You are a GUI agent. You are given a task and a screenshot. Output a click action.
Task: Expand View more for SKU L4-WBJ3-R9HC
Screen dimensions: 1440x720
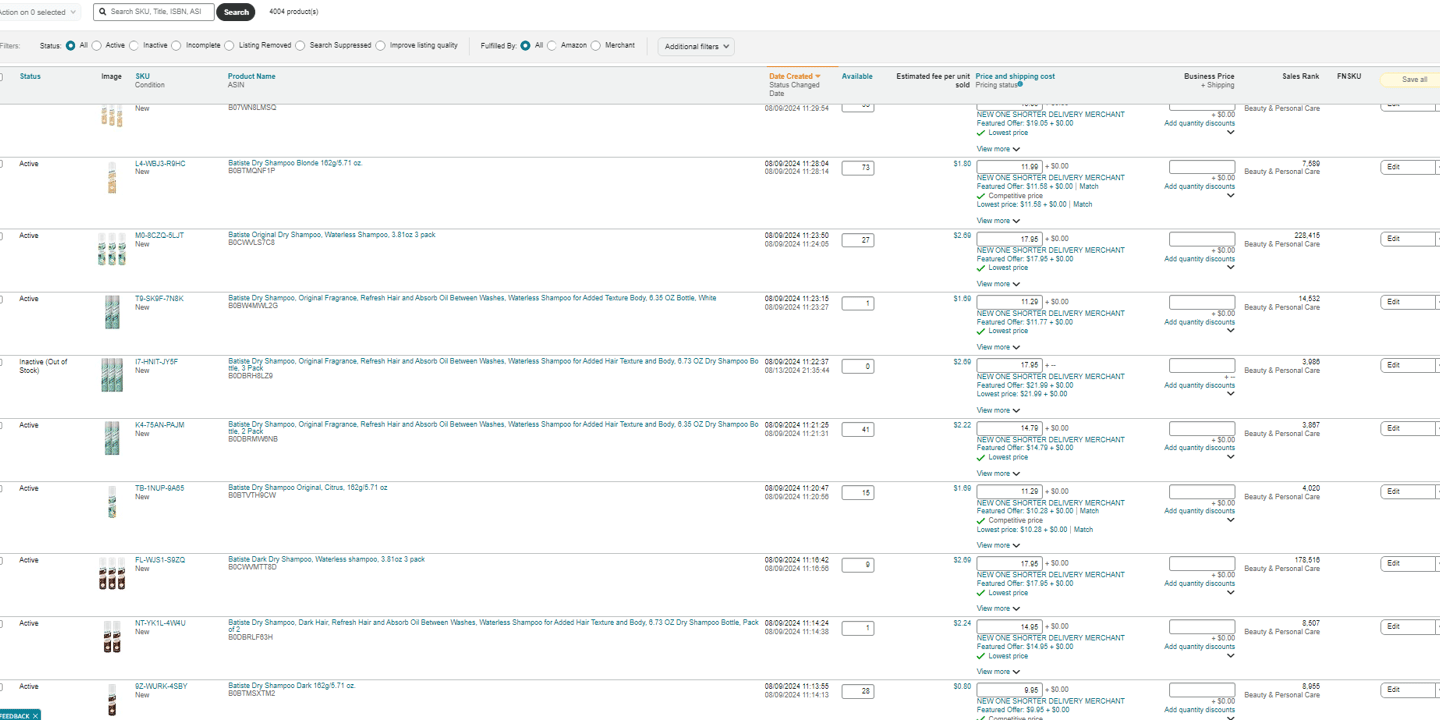pyautogui.click(x=998, y=221)
